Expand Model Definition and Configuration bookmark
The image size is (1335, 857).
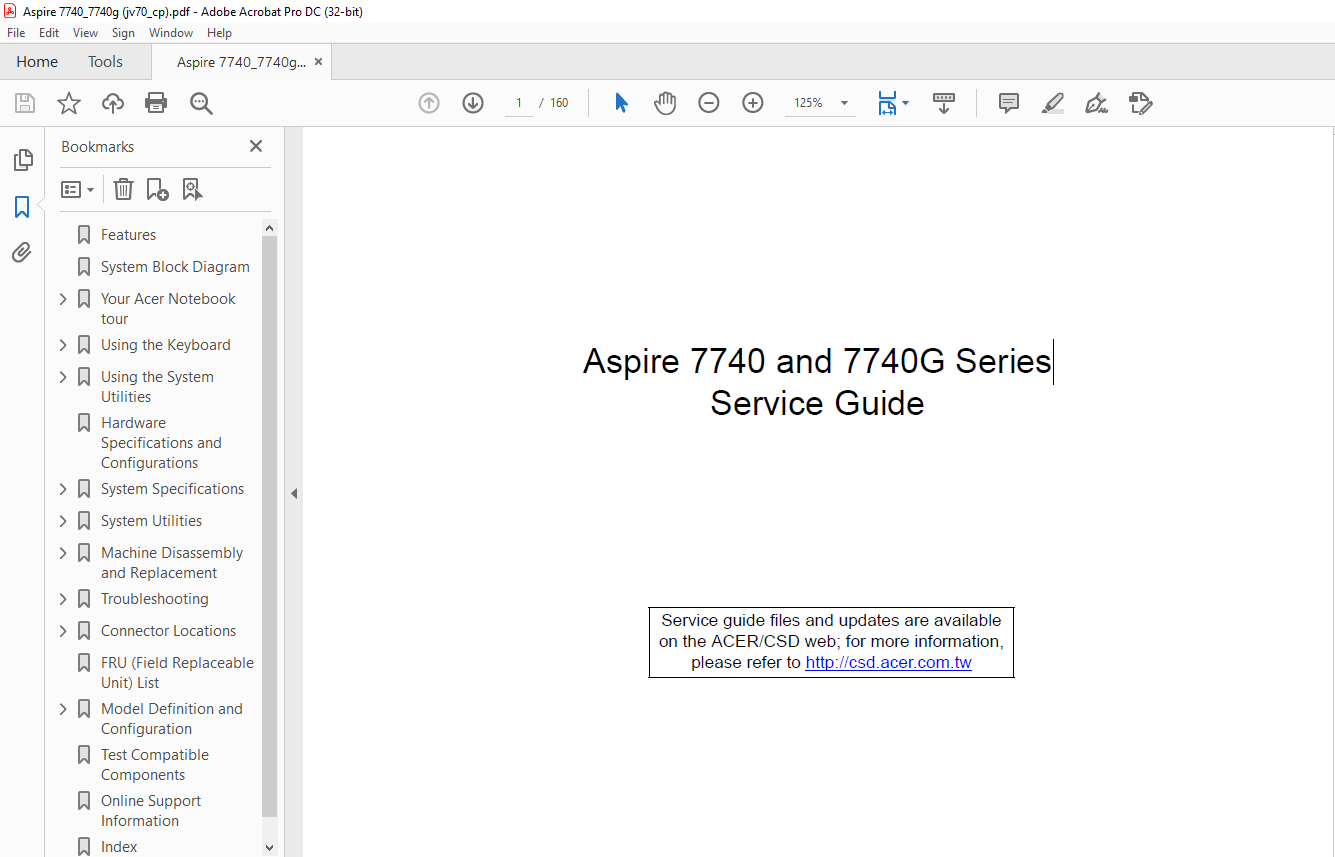point(63,709)
